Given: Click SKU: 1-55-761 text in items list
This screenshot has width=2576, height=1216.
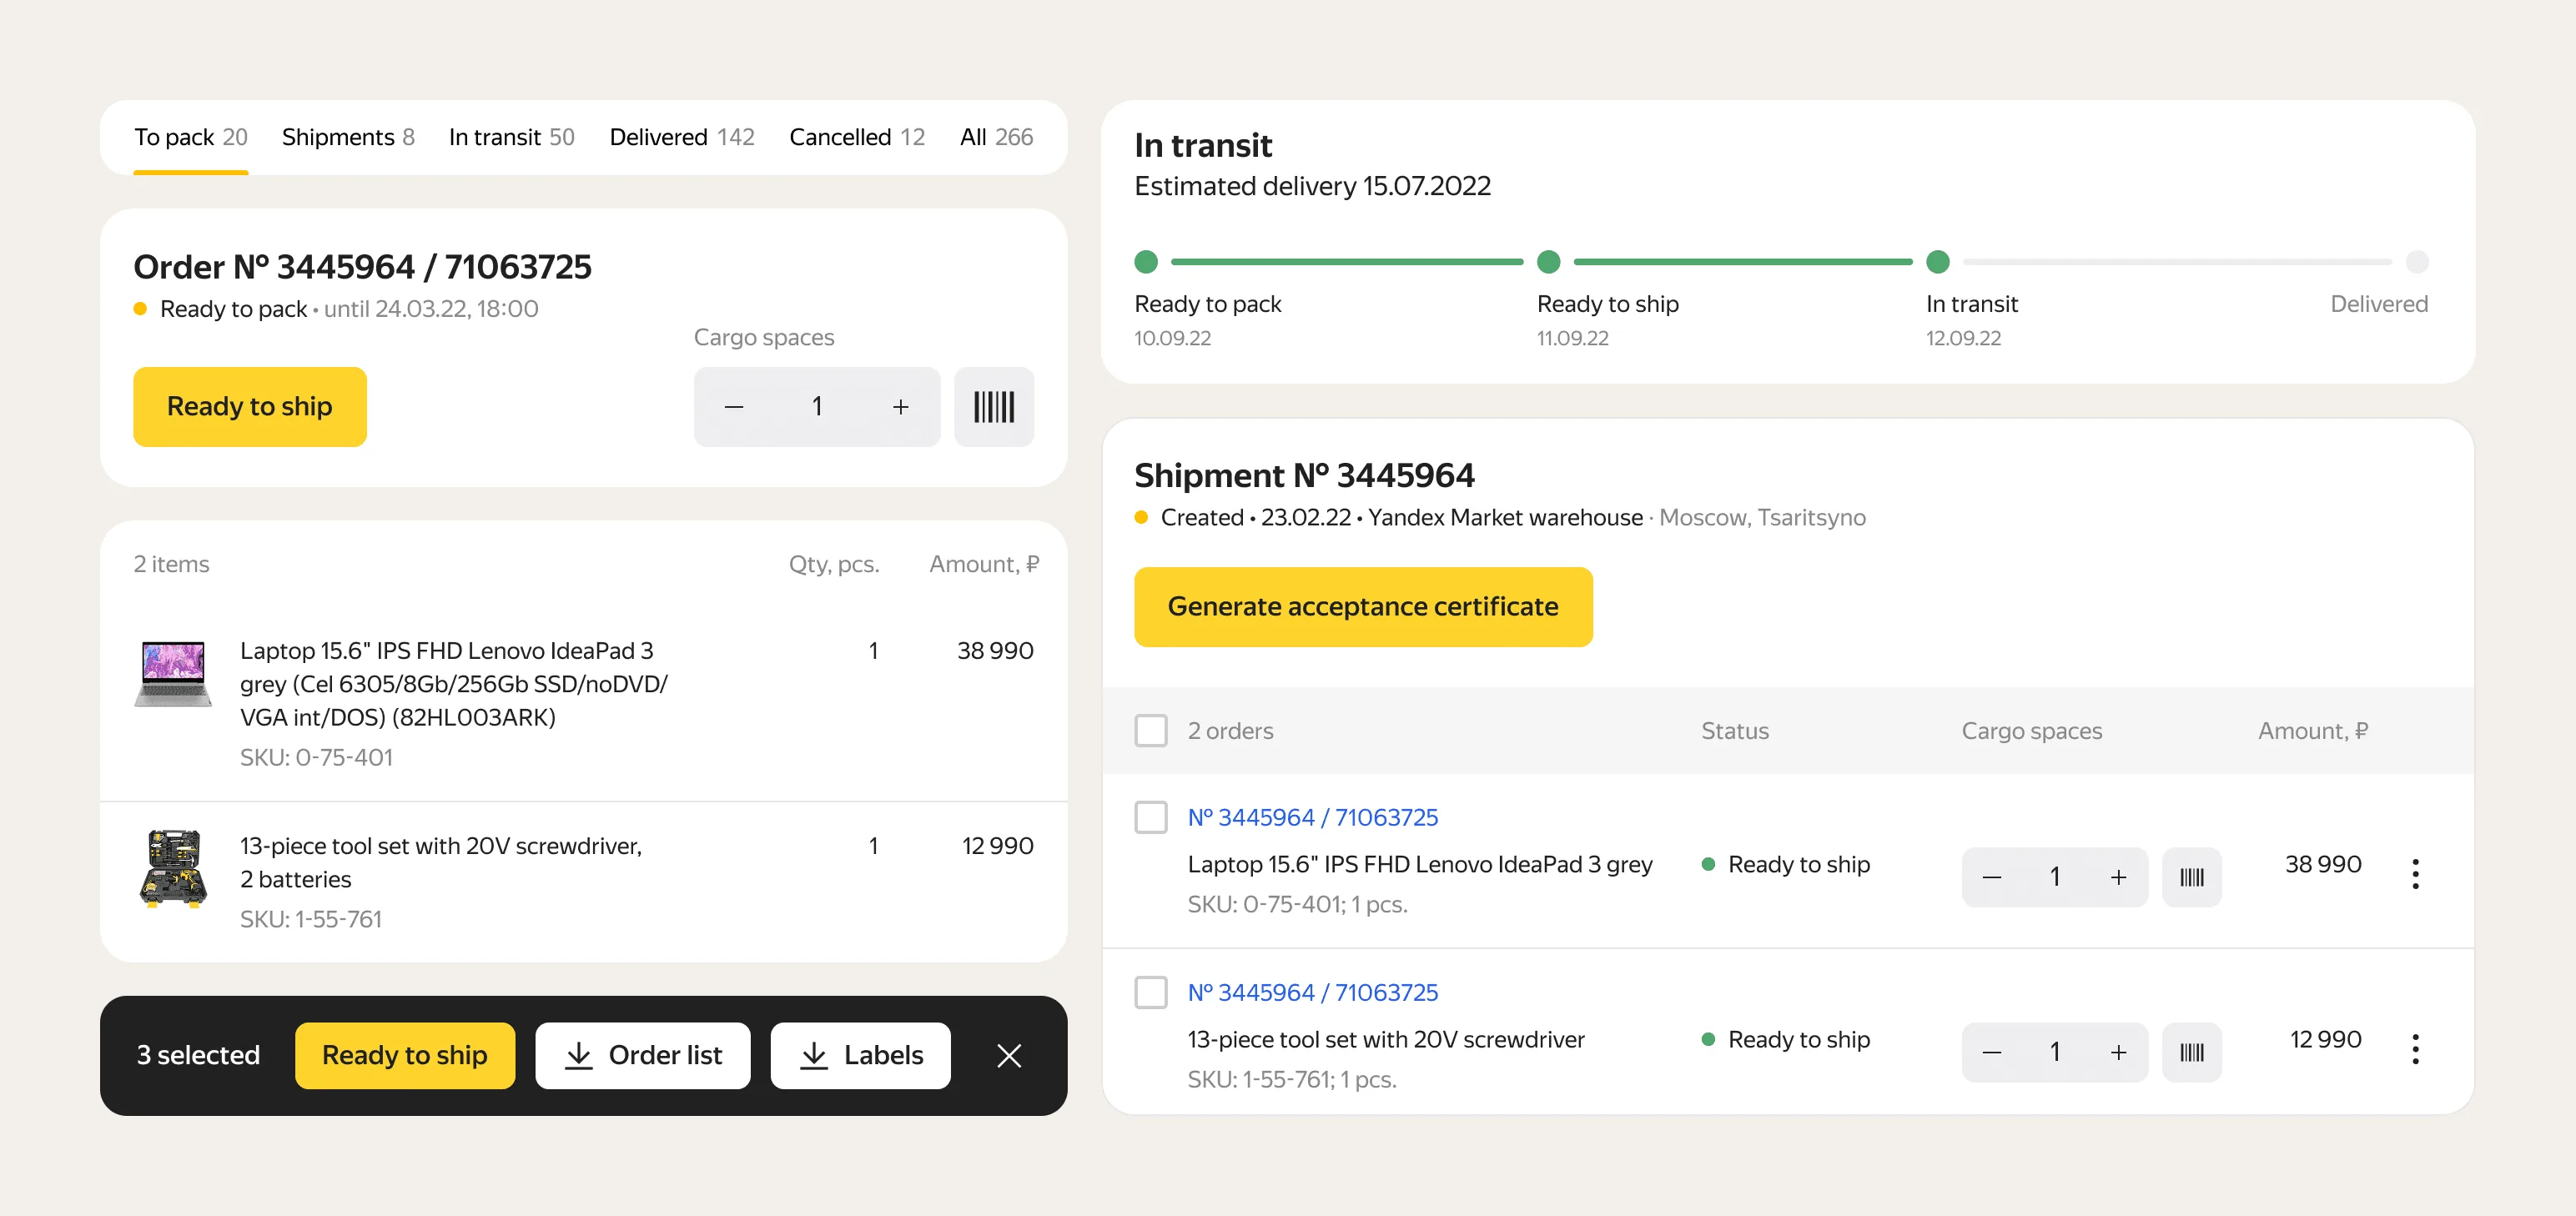Looking at the screenshot, I should point(311,919).
